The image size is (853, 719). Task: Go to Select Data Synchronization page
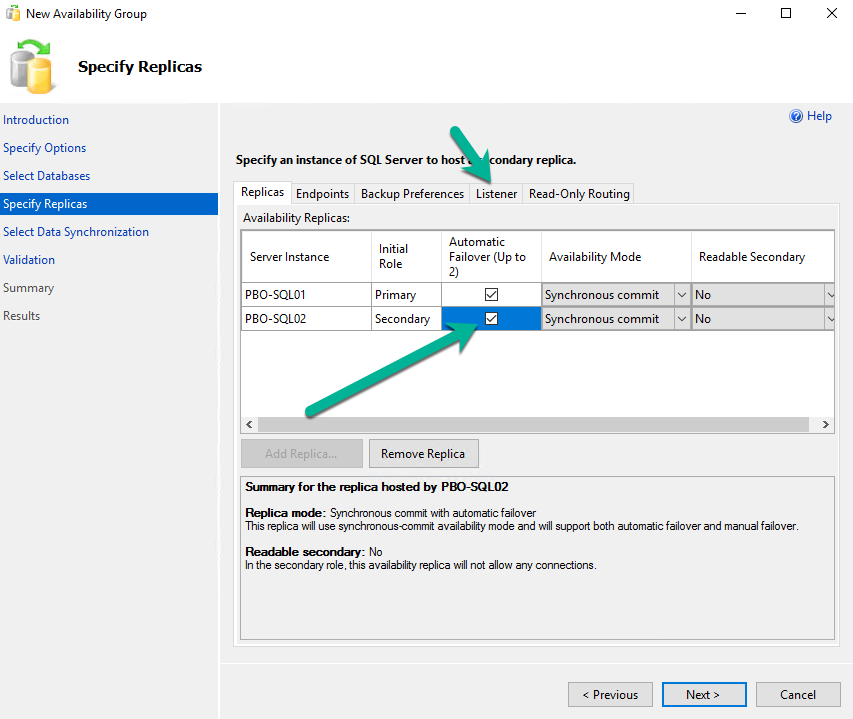point(76,232)
